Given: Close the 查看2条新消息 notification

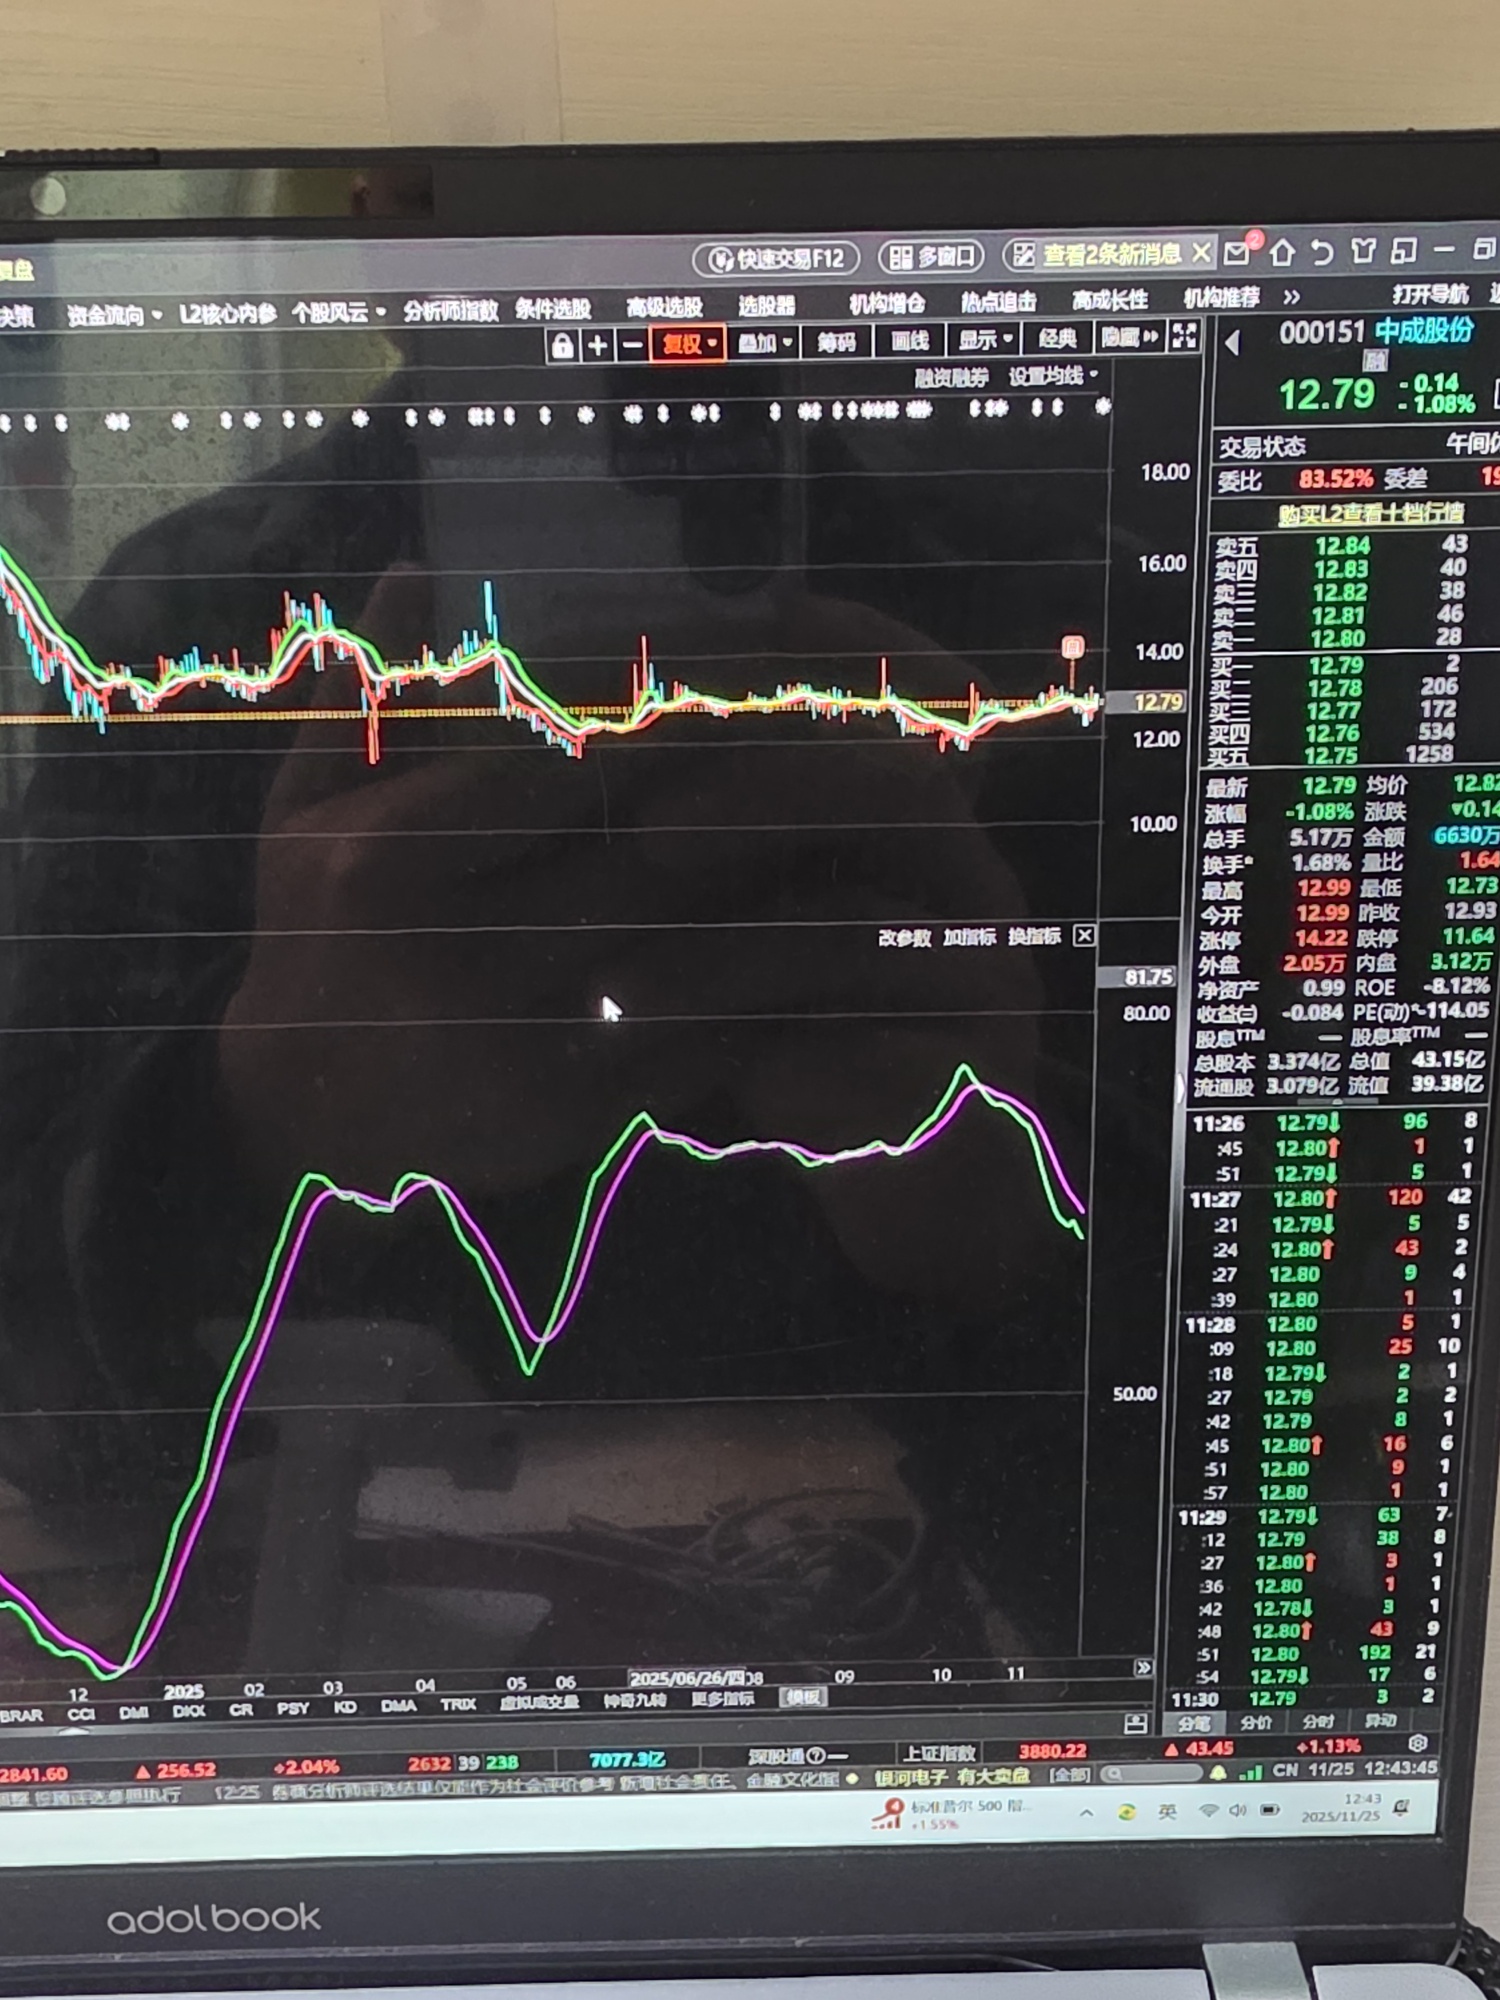Looking at the screenshot, I should tap(1201, 254).
